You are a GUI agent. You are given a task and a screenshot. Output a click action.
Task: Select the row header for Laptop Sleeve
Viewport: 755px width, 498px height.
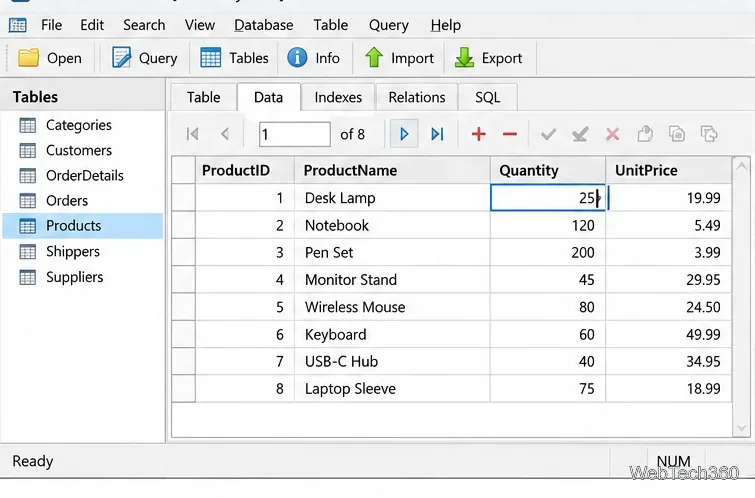tap(183, 389)
